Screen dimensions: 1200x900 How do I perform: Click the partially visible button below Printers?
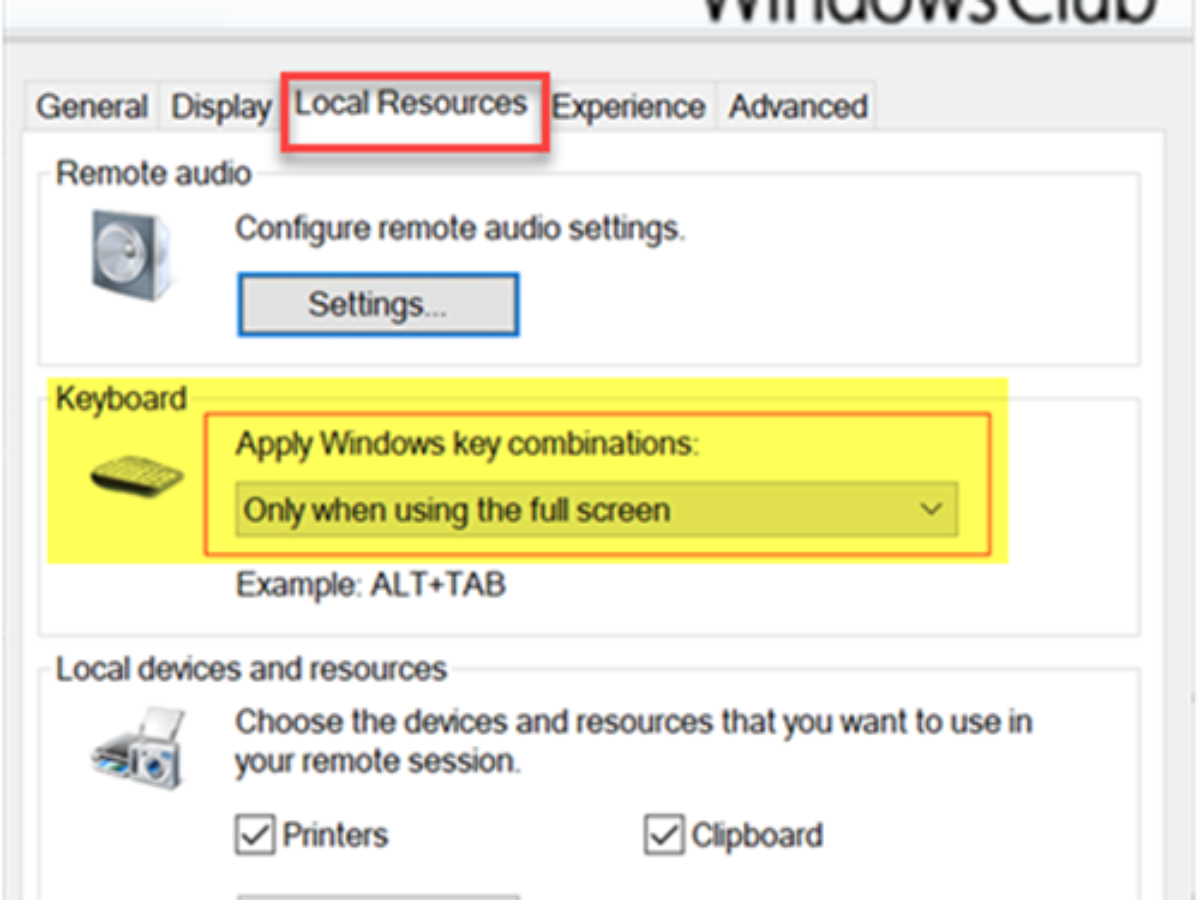(378, 897)
